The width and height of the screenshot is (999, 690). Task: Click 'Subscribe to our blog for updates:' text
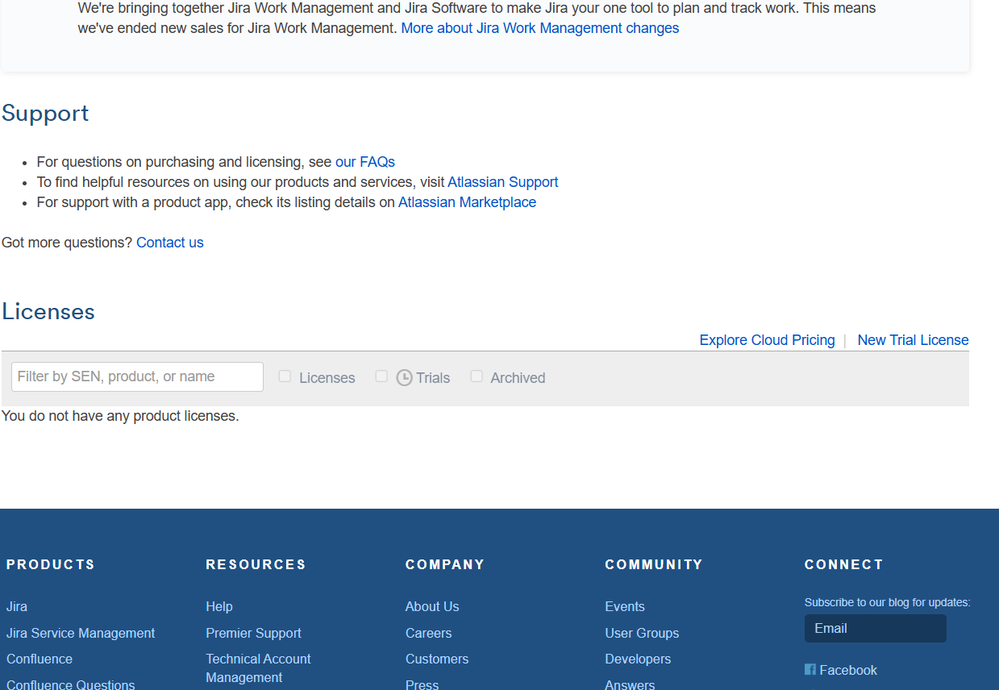888,602
